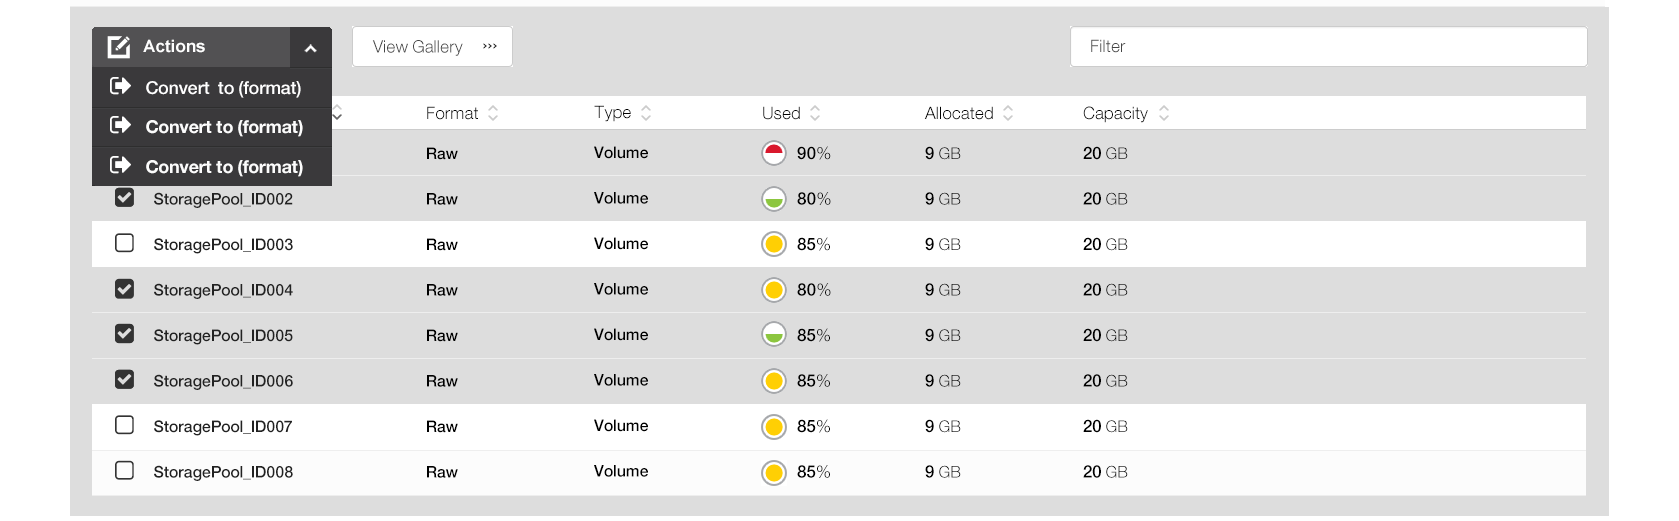
Task: Click StoragePool_ID003's yellow usage indicator
Action: coord(774,244)
